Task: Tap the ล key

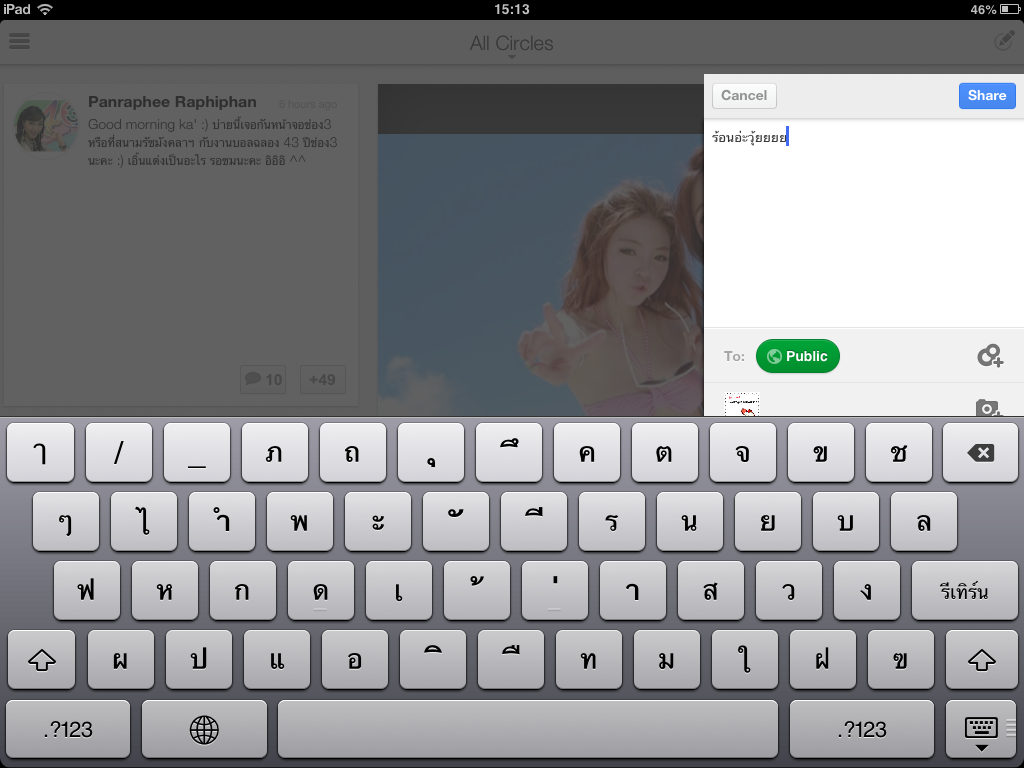Action: 923,522
